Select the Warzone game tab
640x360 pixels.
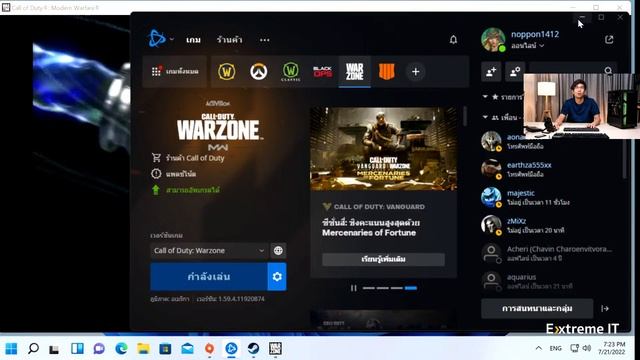354,71
